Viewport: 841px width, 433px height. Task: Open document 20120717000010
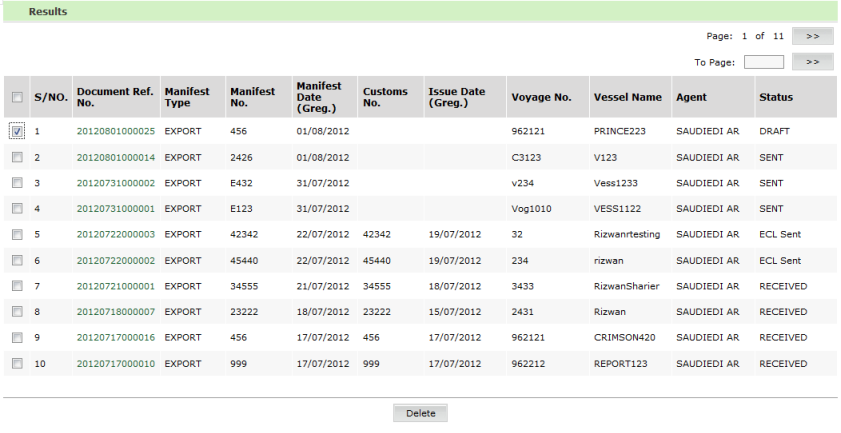tap(115, 365)
